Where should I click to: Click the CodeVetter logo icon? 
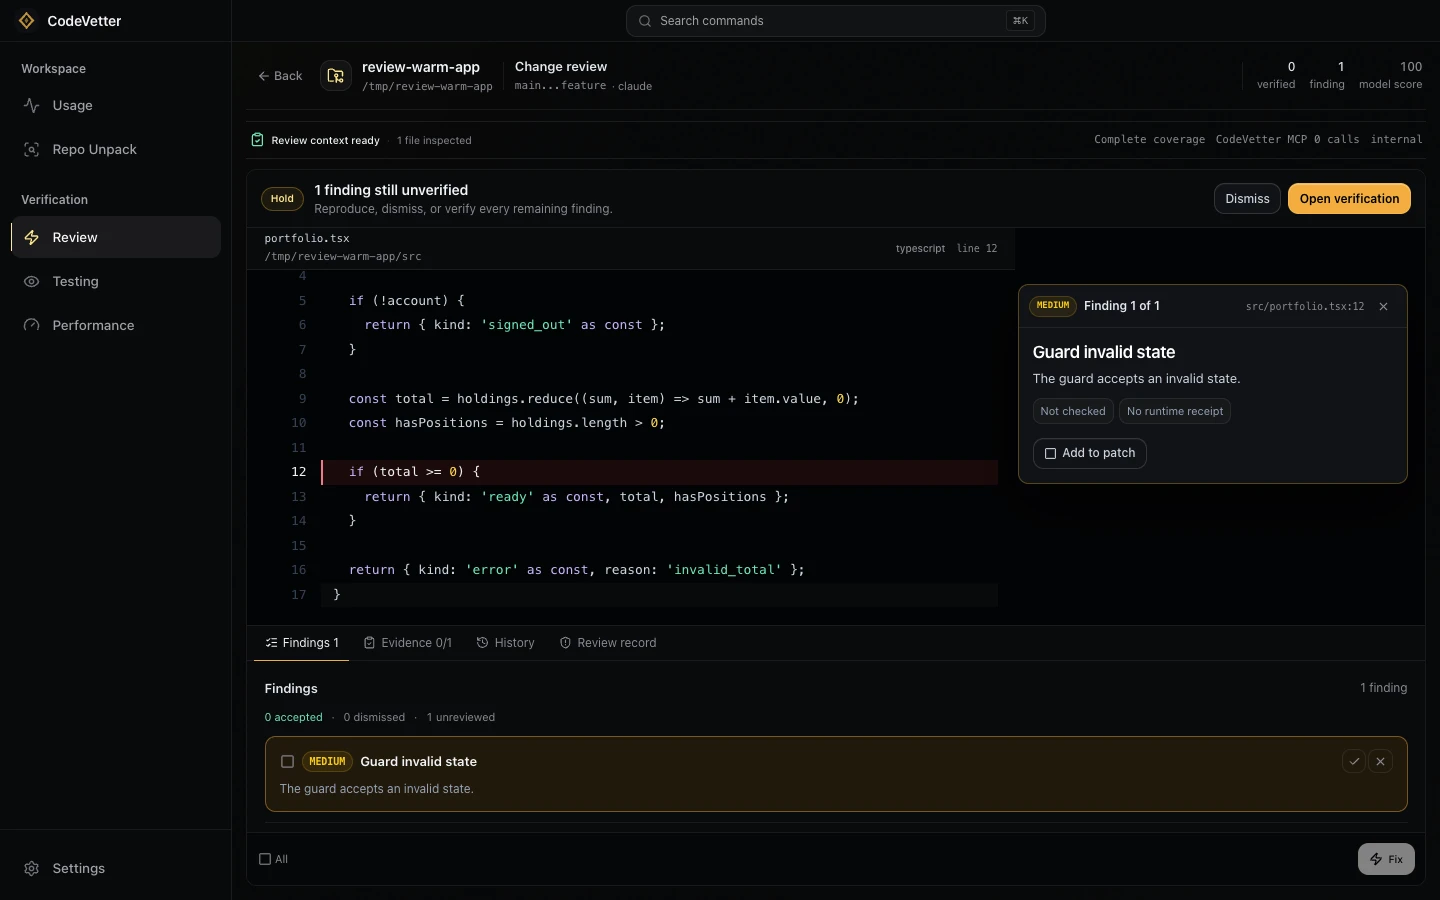[27, 21]
